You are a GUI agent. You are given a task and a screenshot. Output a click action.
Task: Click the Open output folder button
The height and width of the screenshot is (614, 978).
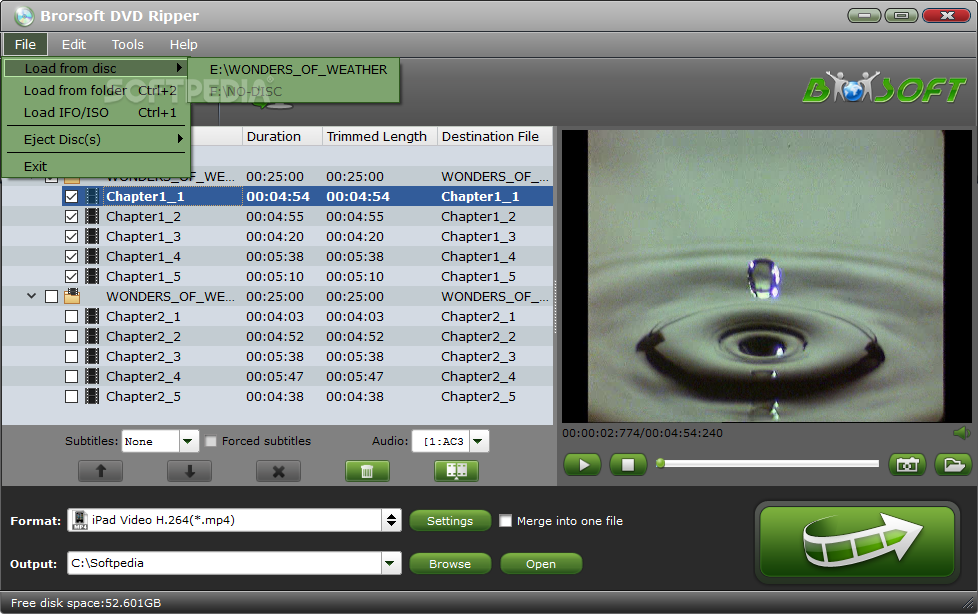click(541, 563)
